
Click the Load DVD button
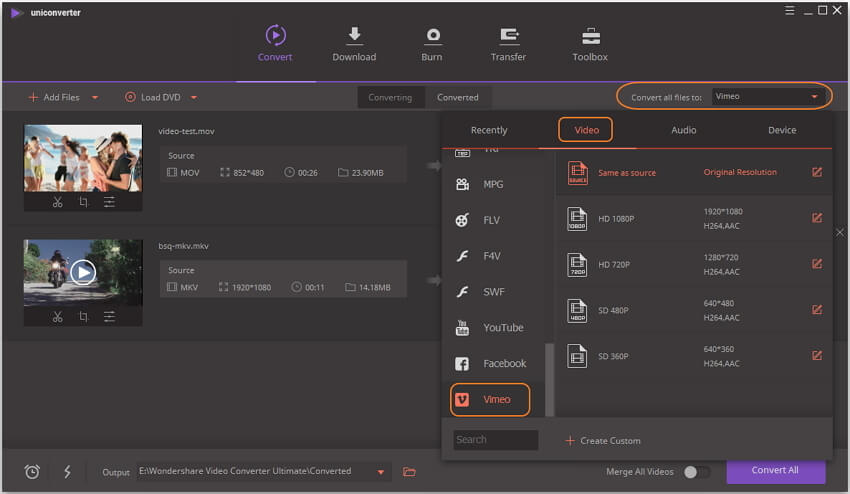153,98
